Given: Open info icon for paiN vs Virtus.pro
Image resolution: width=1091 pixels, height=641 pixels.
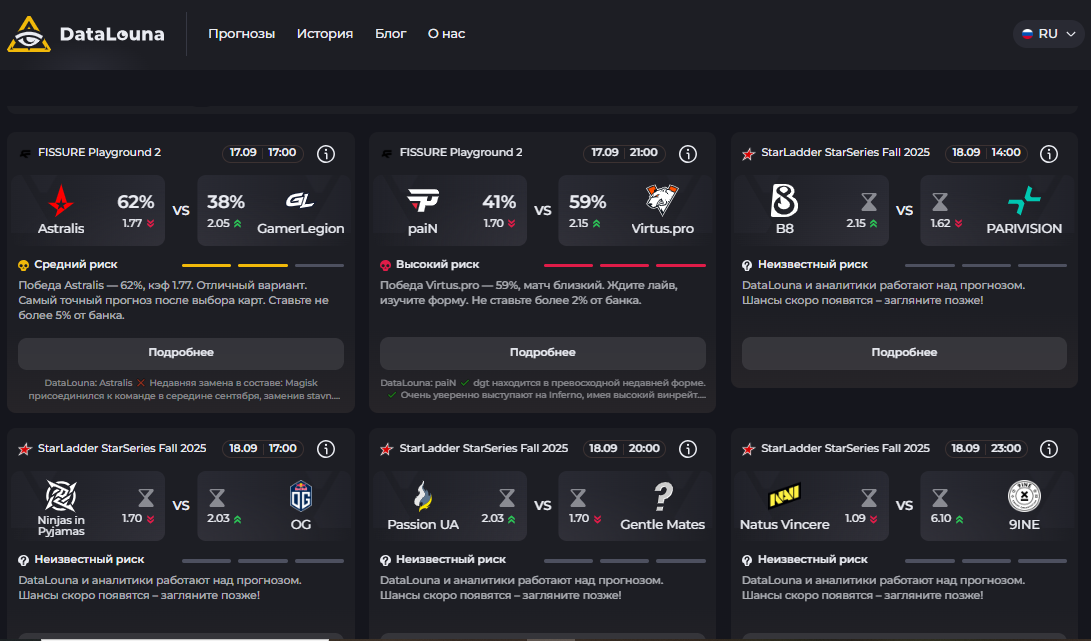Looking at the screenshot, I should point(687,154).
